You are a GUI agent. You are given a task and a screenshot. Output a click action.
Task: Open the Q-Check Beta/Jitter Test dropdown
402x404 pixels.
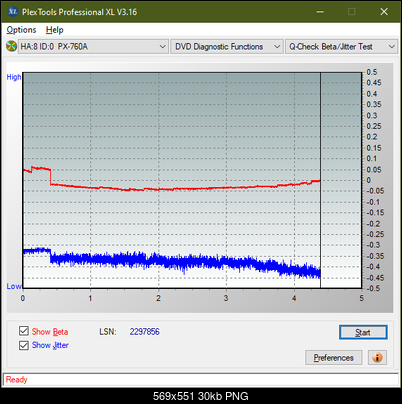point(341,47)
